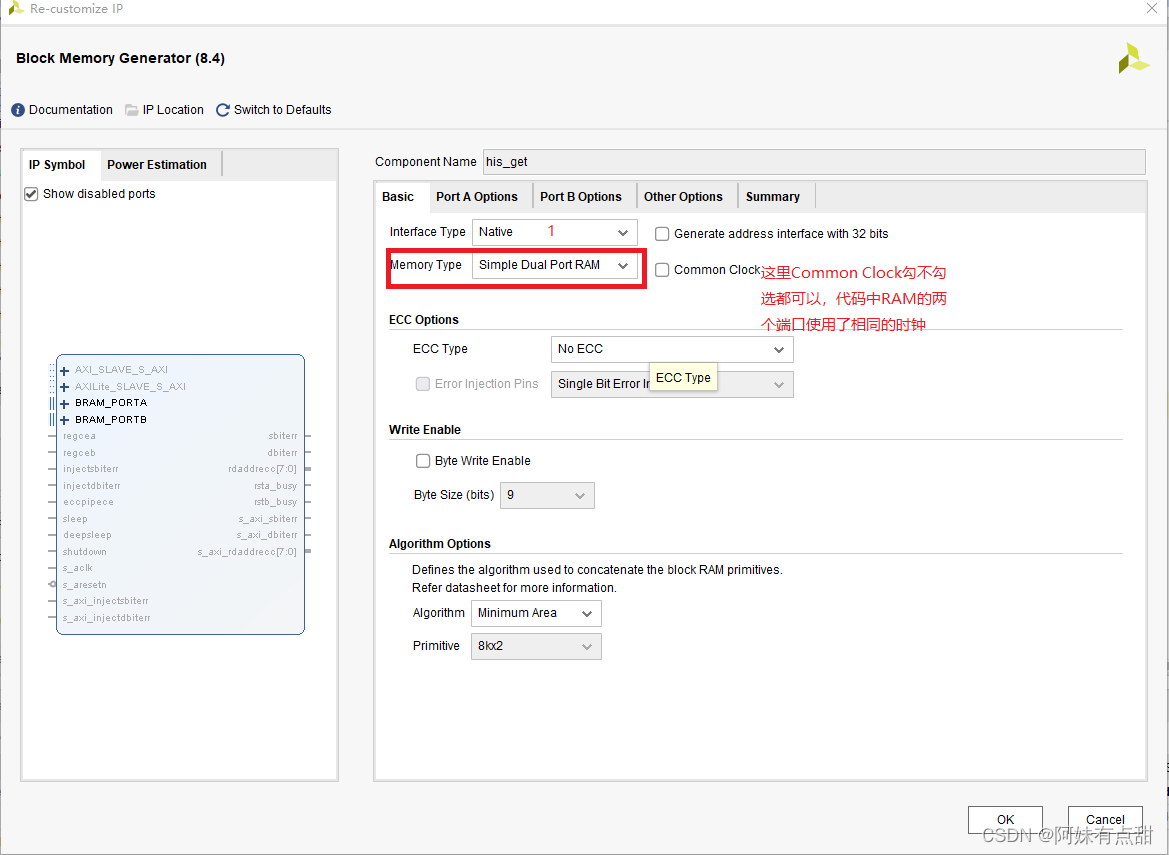
Task: Click the Xilinx logo at top right
Action: 1133,58
